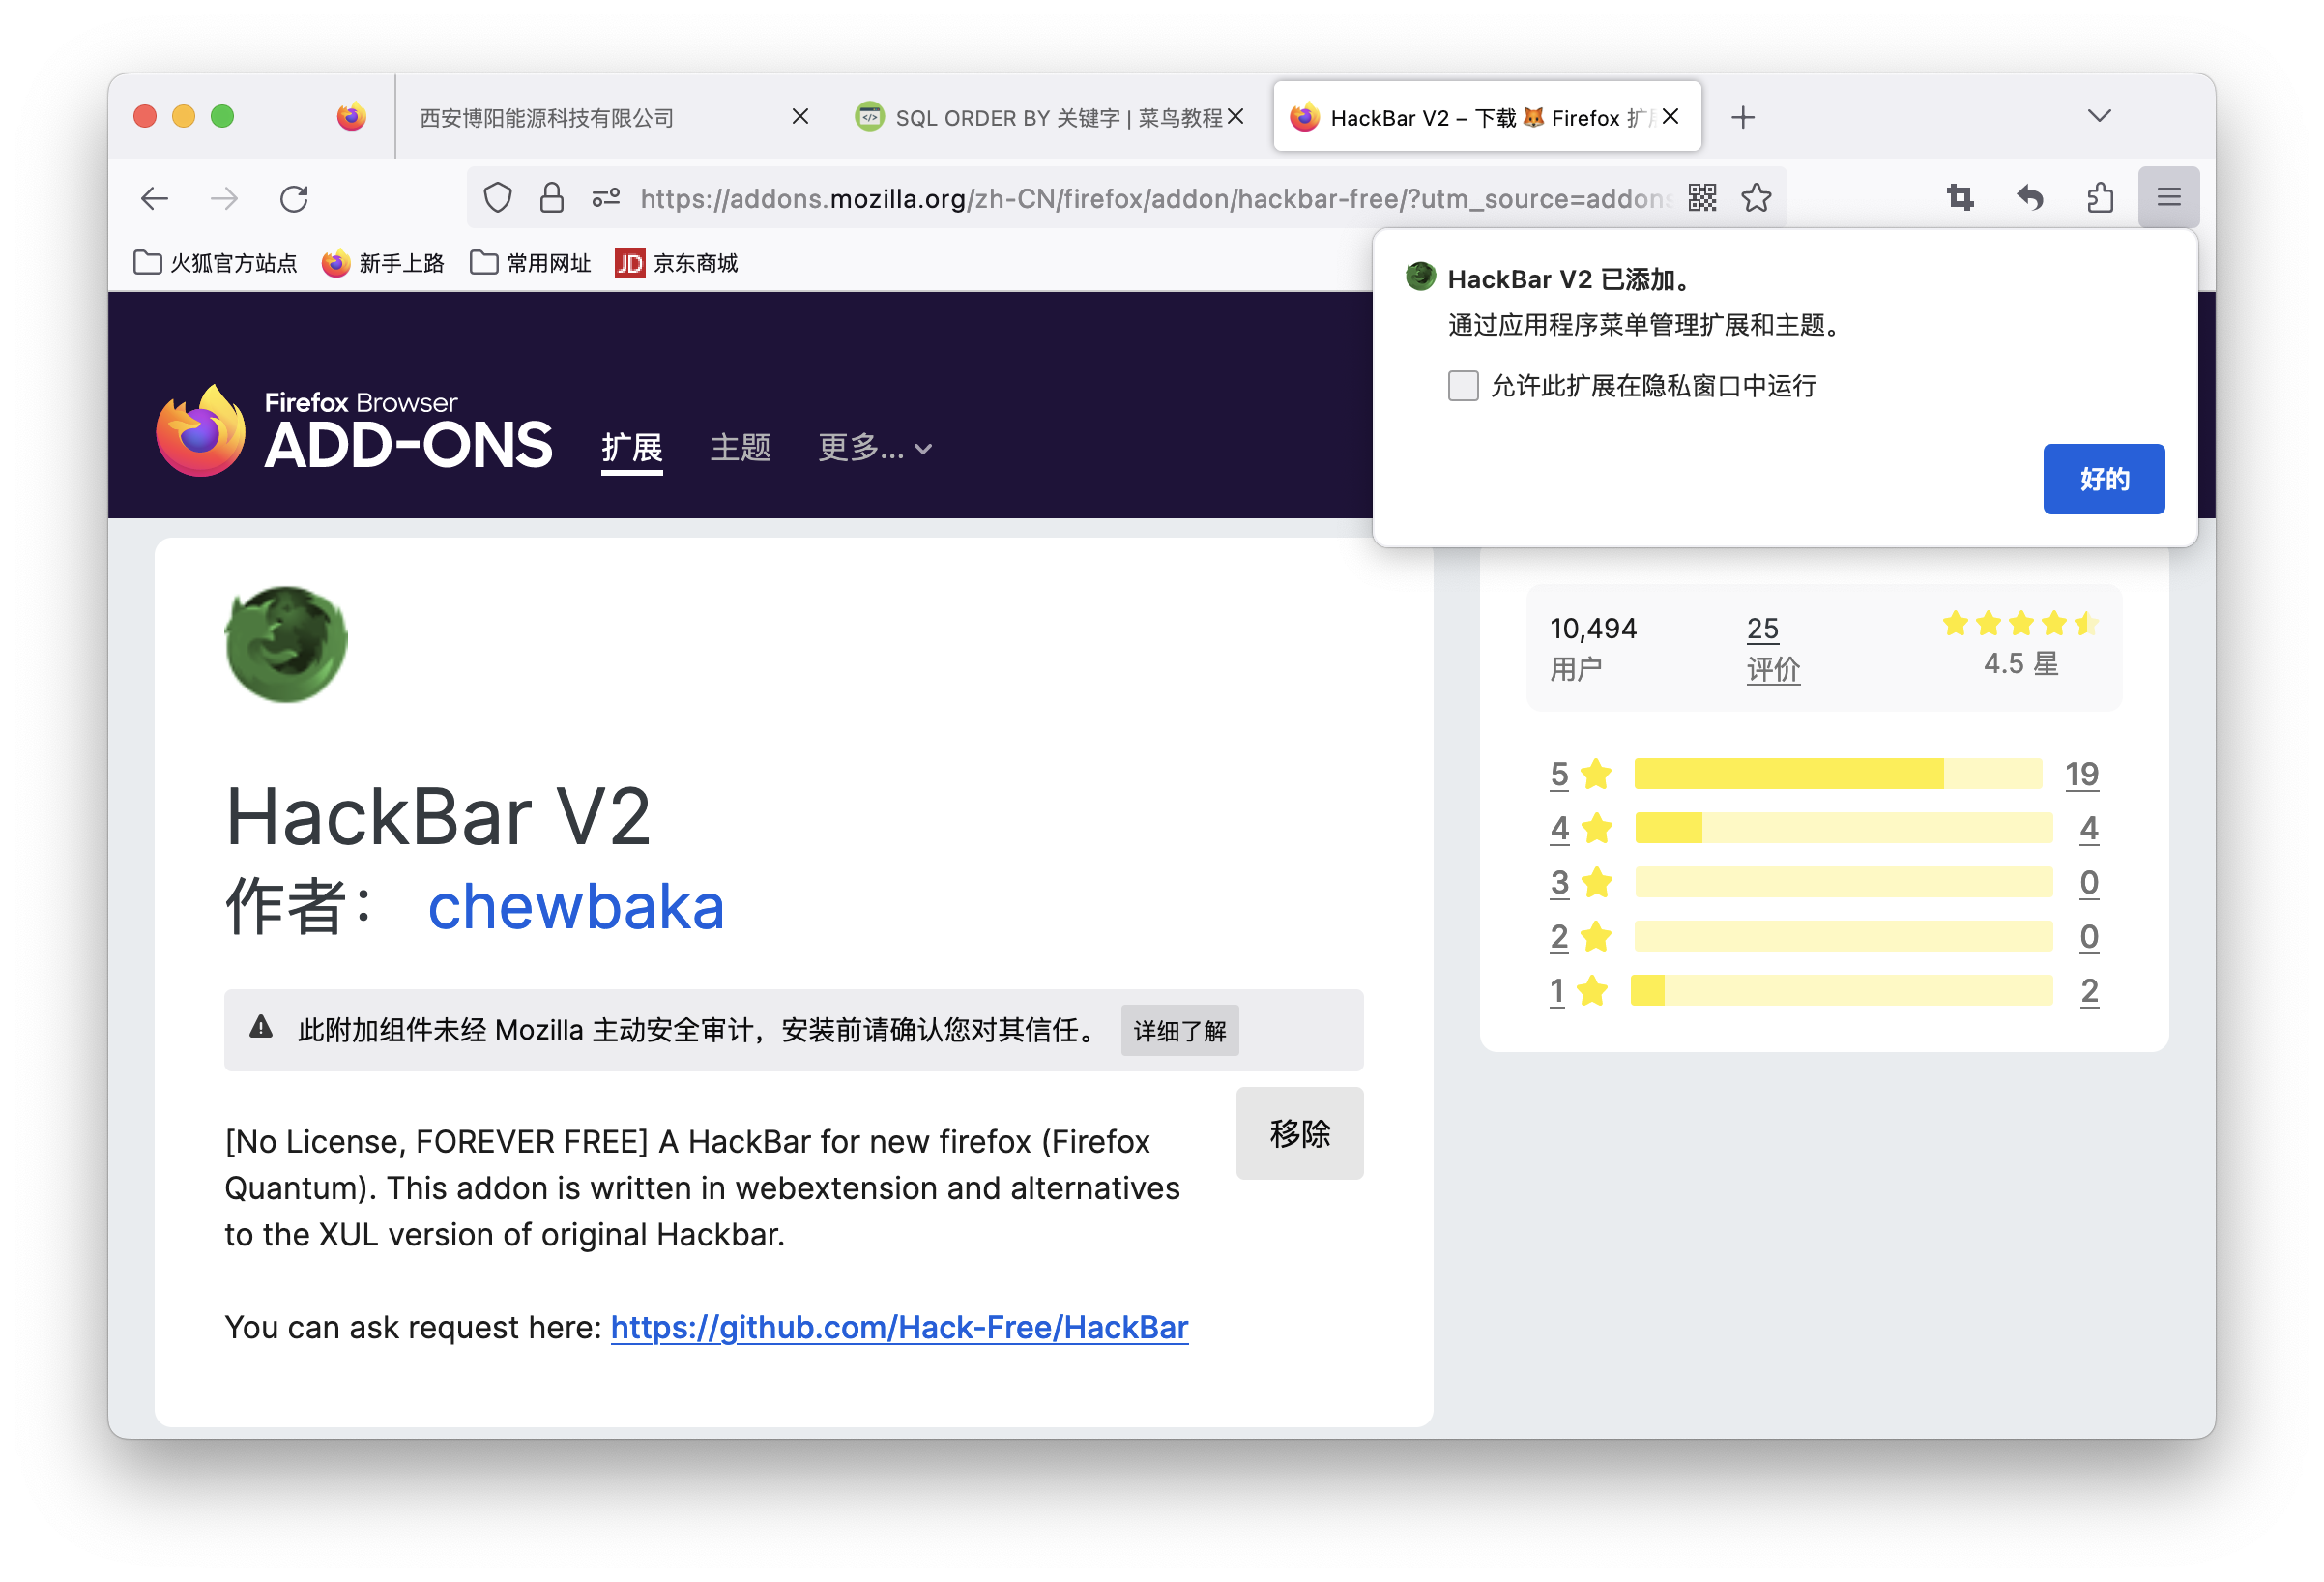The height and width of the screenshot is (1582, 2324).
Task: Open the GitHub Hack-Free/HackBar link
Action: (899, 1327)
